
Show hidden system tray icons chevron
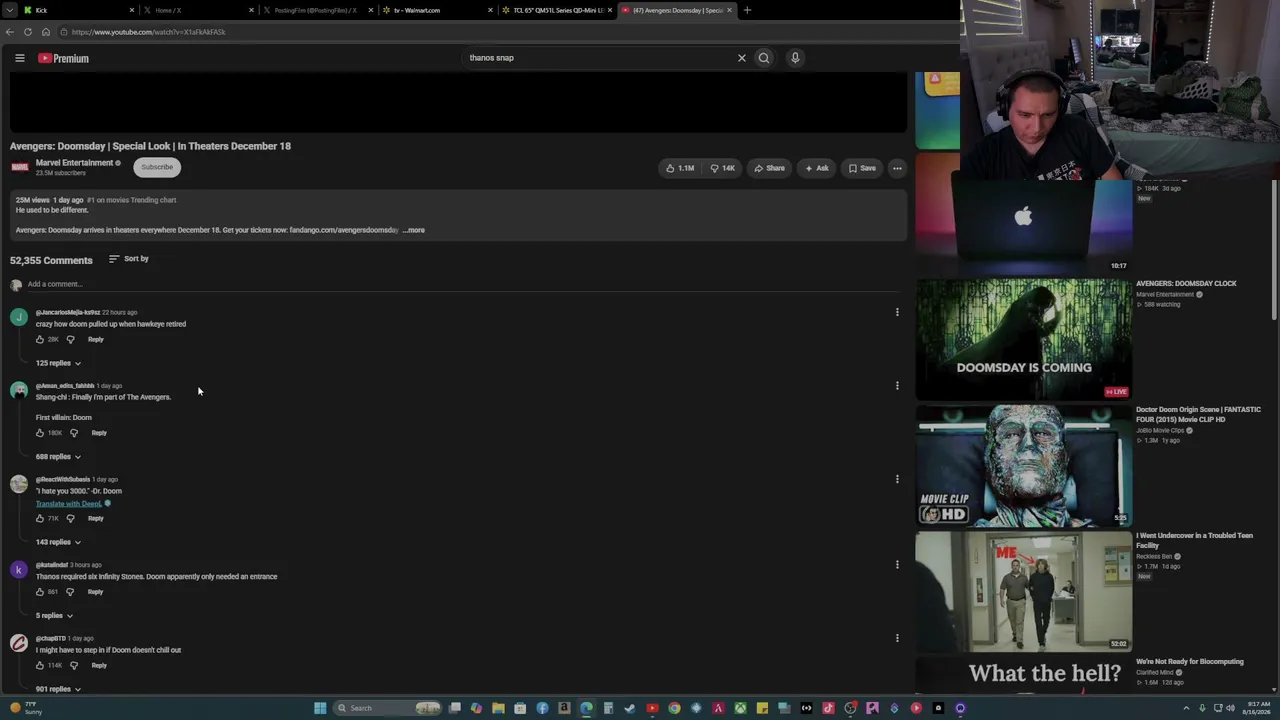[x=1186, y=708]
